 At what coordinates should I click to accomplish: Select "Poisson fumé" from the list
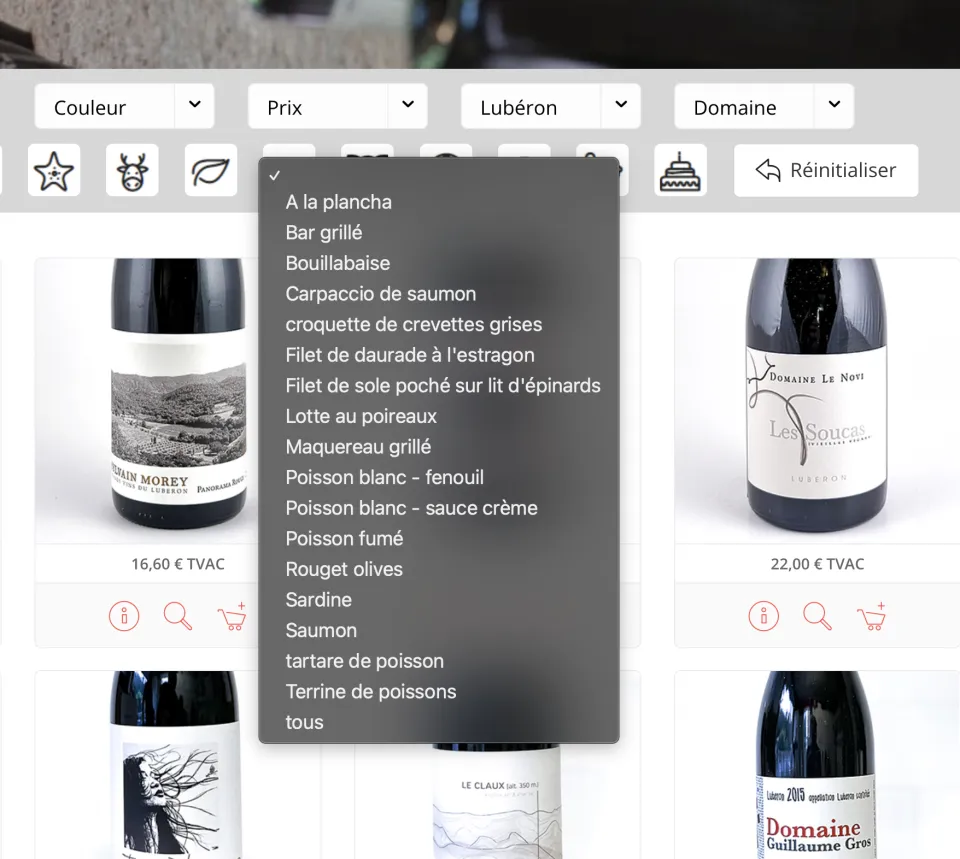439,539
